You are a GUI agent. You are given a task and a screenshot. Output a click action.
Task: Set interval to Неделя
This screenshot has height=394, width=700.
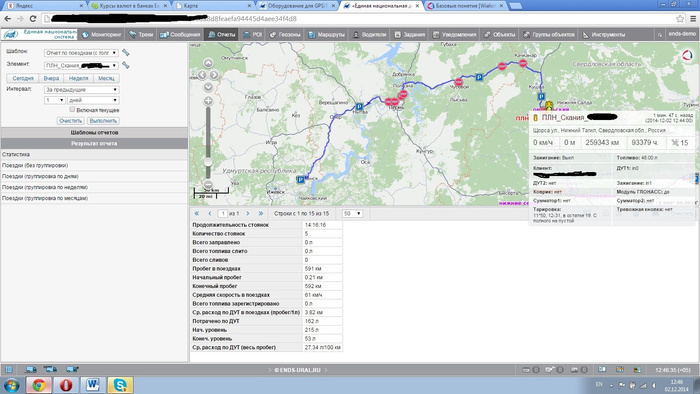[78, 78]
